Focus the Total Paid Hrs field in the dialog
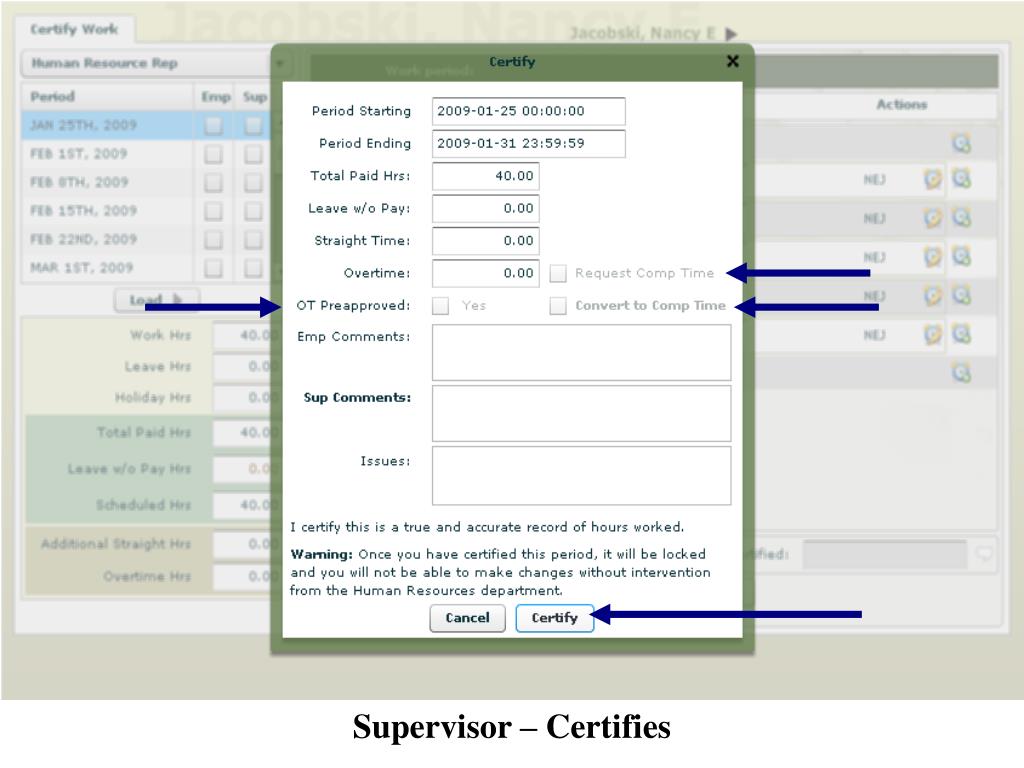Image resolution: width=1024 pixels, height=768 pixels. coord(486,176)
